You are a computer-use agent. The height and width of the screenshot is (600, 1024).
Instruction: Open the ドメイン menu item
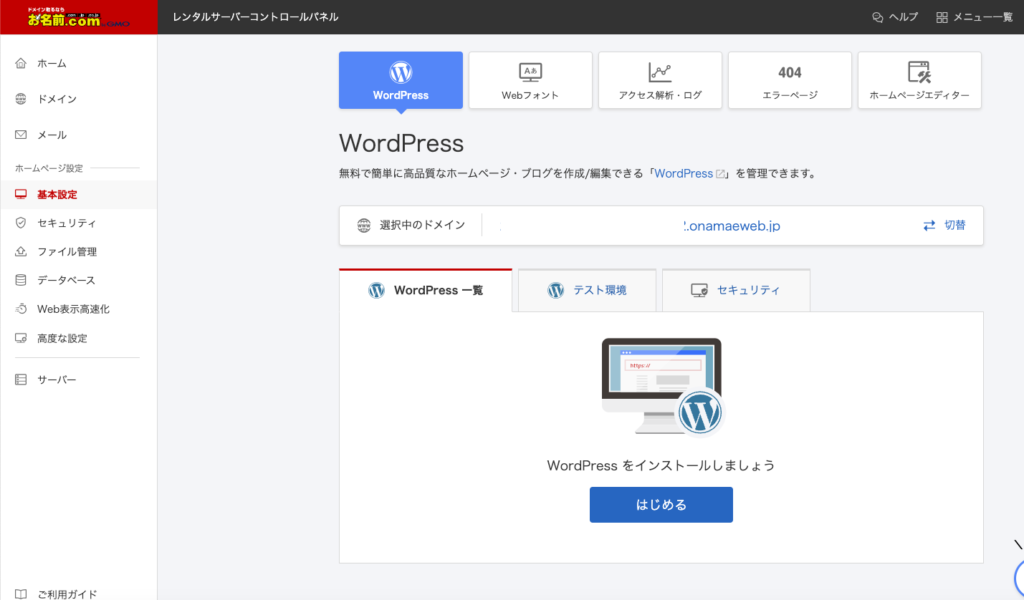click(78, 99)
